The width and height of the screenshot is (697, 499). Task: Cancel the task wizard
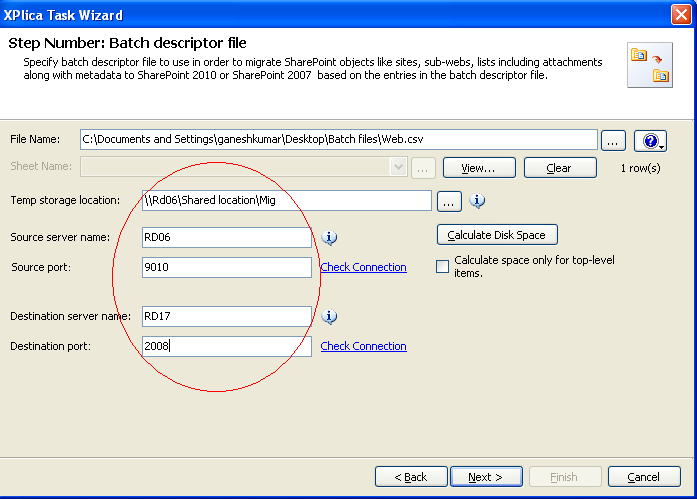pyautogui.click(x=644, y=477)
